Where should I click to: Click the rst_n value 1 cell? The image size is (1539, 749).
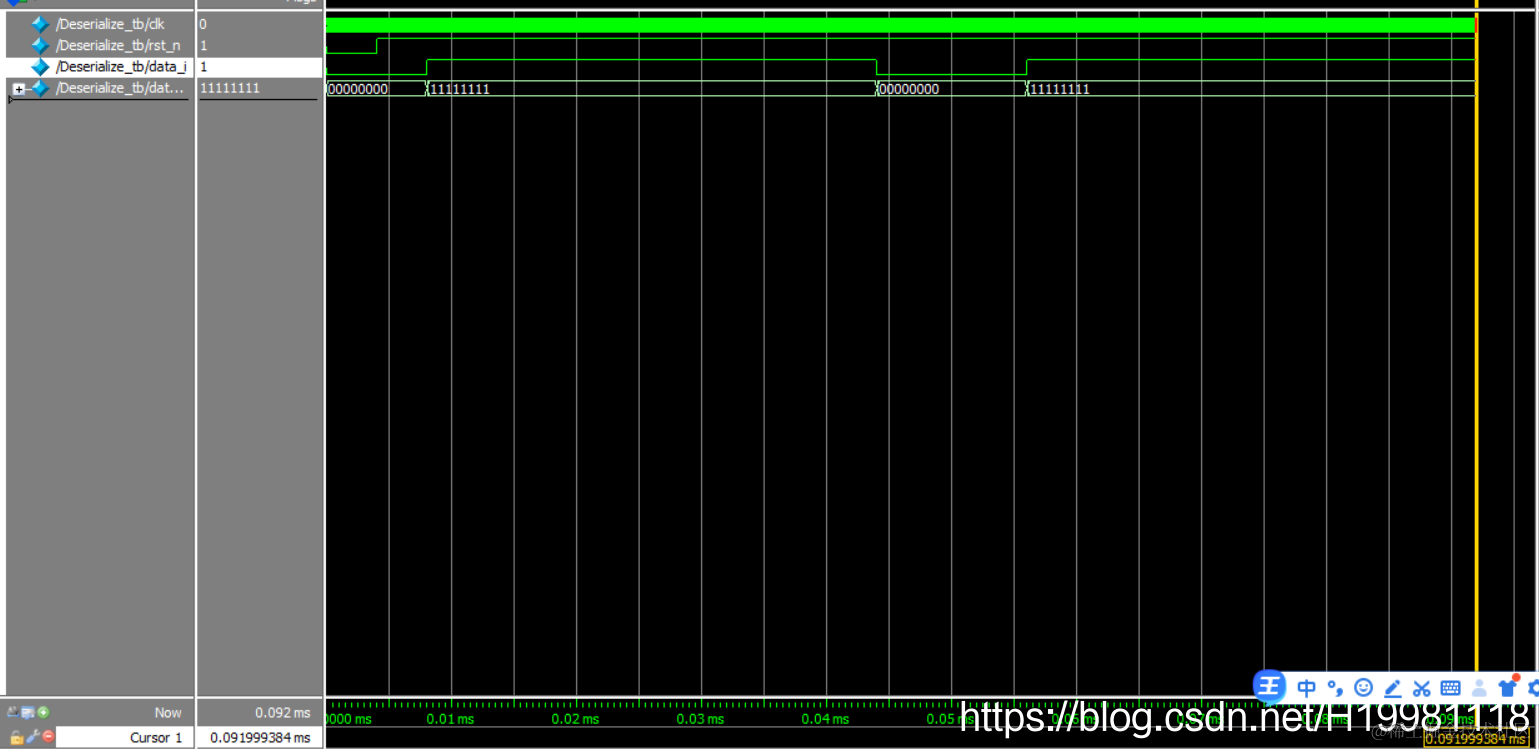(x=260, y=45)
